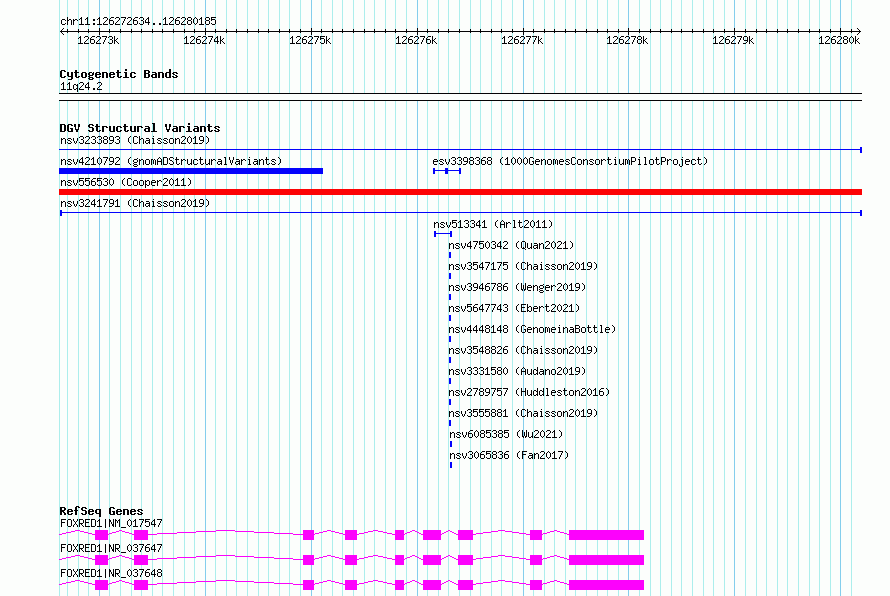The height and width of the screenshot is (596, 890).
Task: Click the 126276k ruler label
Action: click(416, 40)
